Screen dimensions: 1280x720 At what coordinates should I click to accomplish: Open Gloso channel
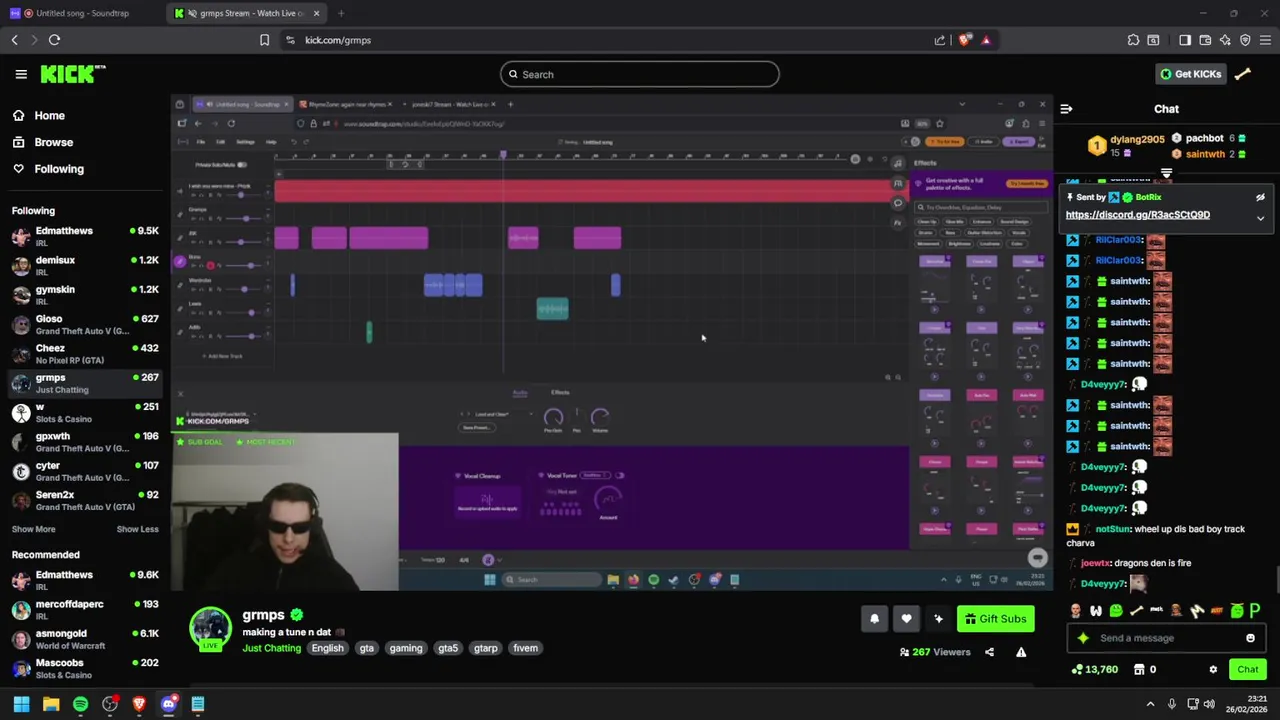[85, 324]
